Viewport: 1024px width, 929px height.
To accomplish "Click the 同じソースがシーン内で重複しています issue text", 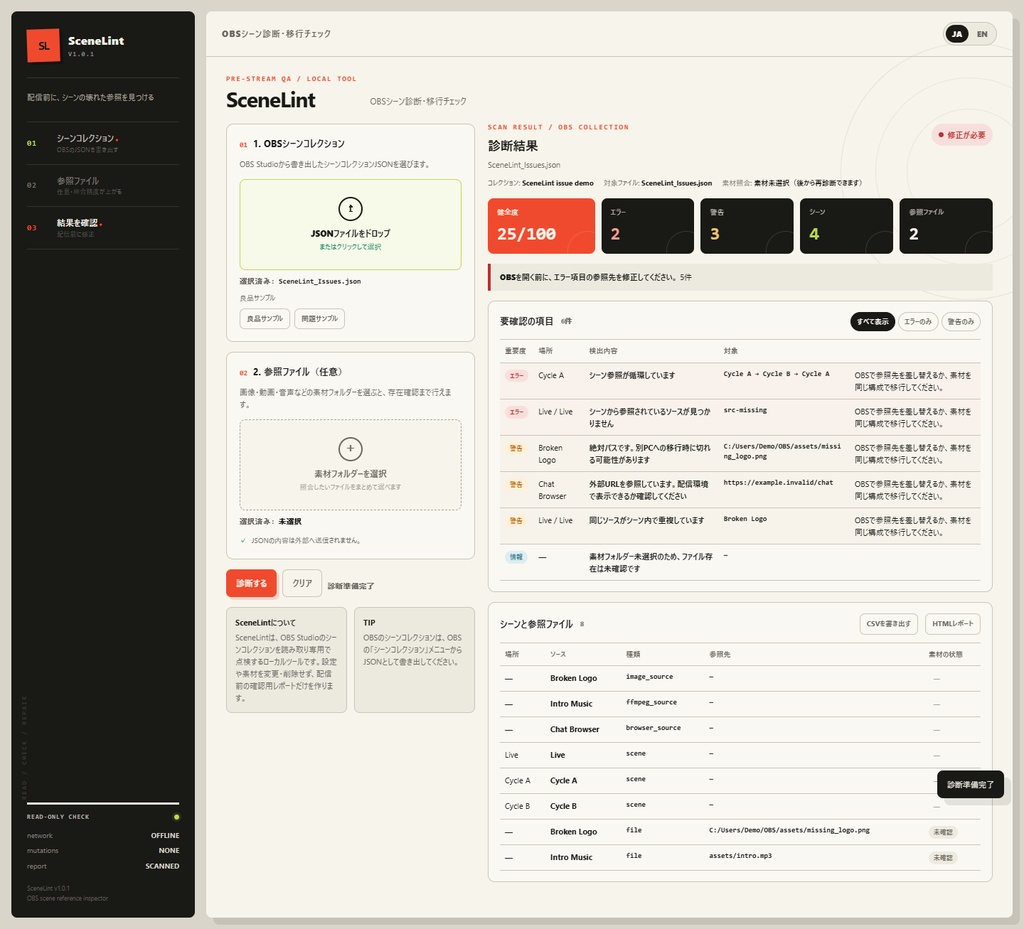I will [647, 520].
